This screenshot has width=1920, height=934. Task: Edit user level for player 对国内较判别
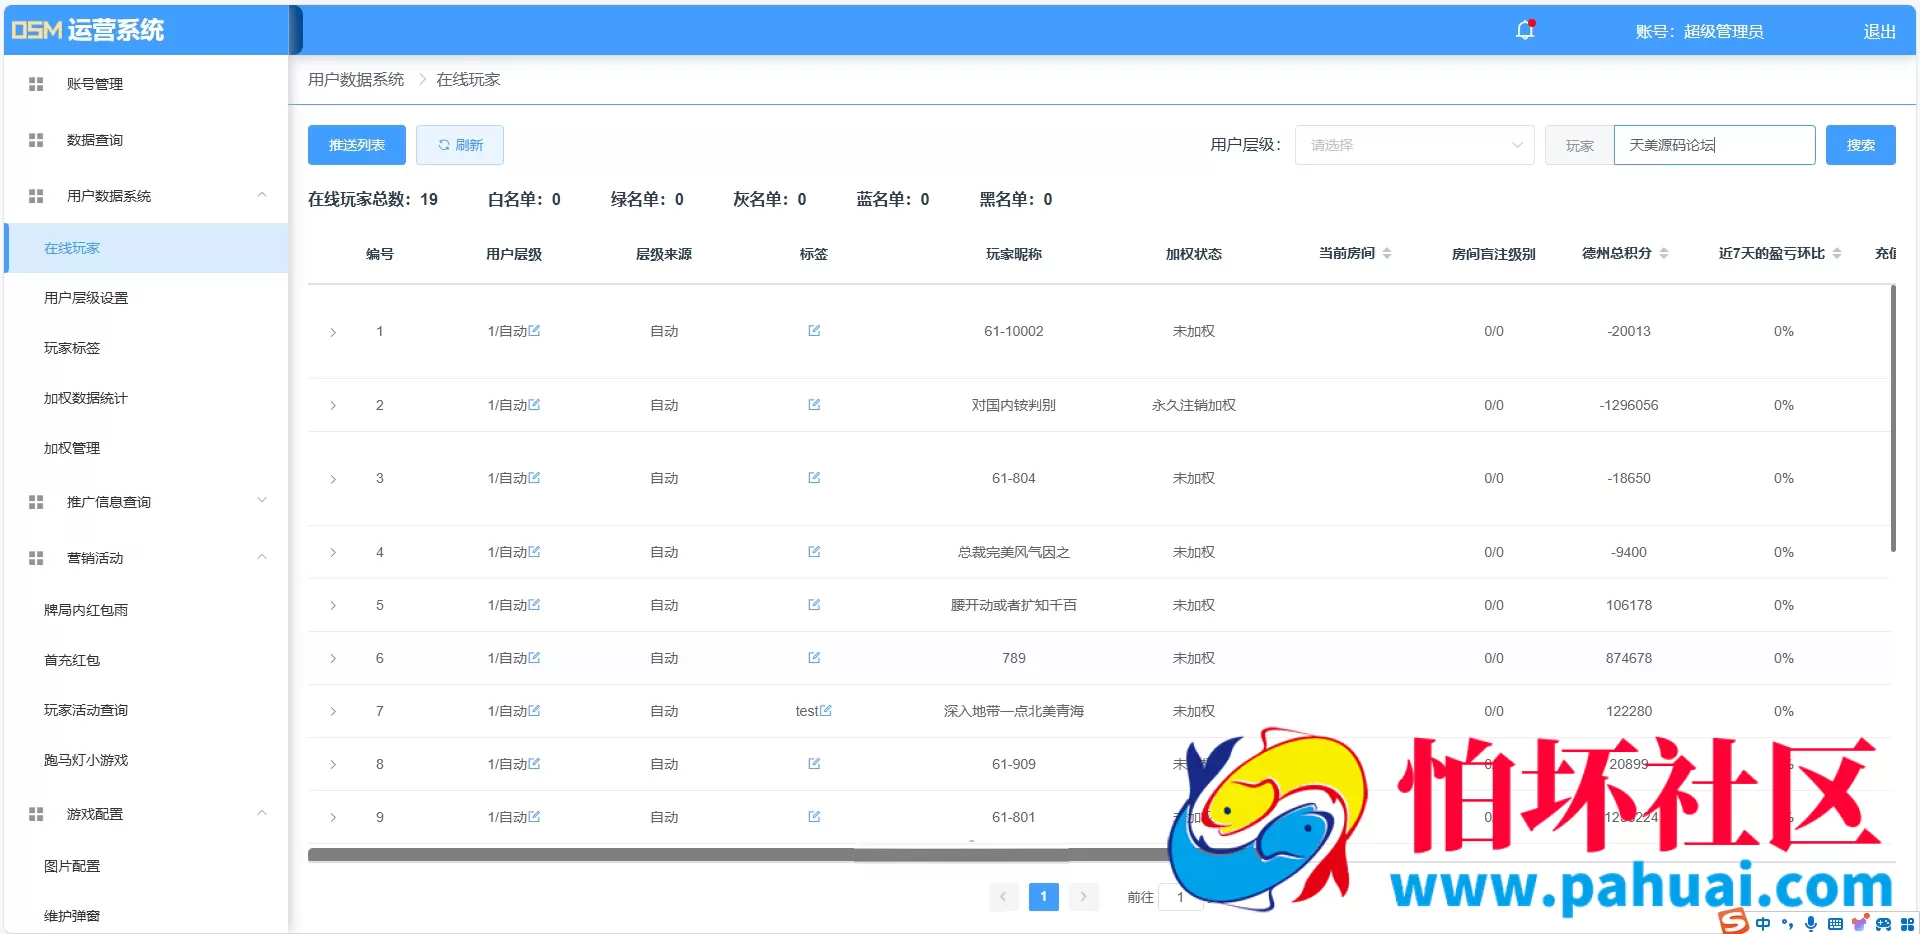click(534, 405)
